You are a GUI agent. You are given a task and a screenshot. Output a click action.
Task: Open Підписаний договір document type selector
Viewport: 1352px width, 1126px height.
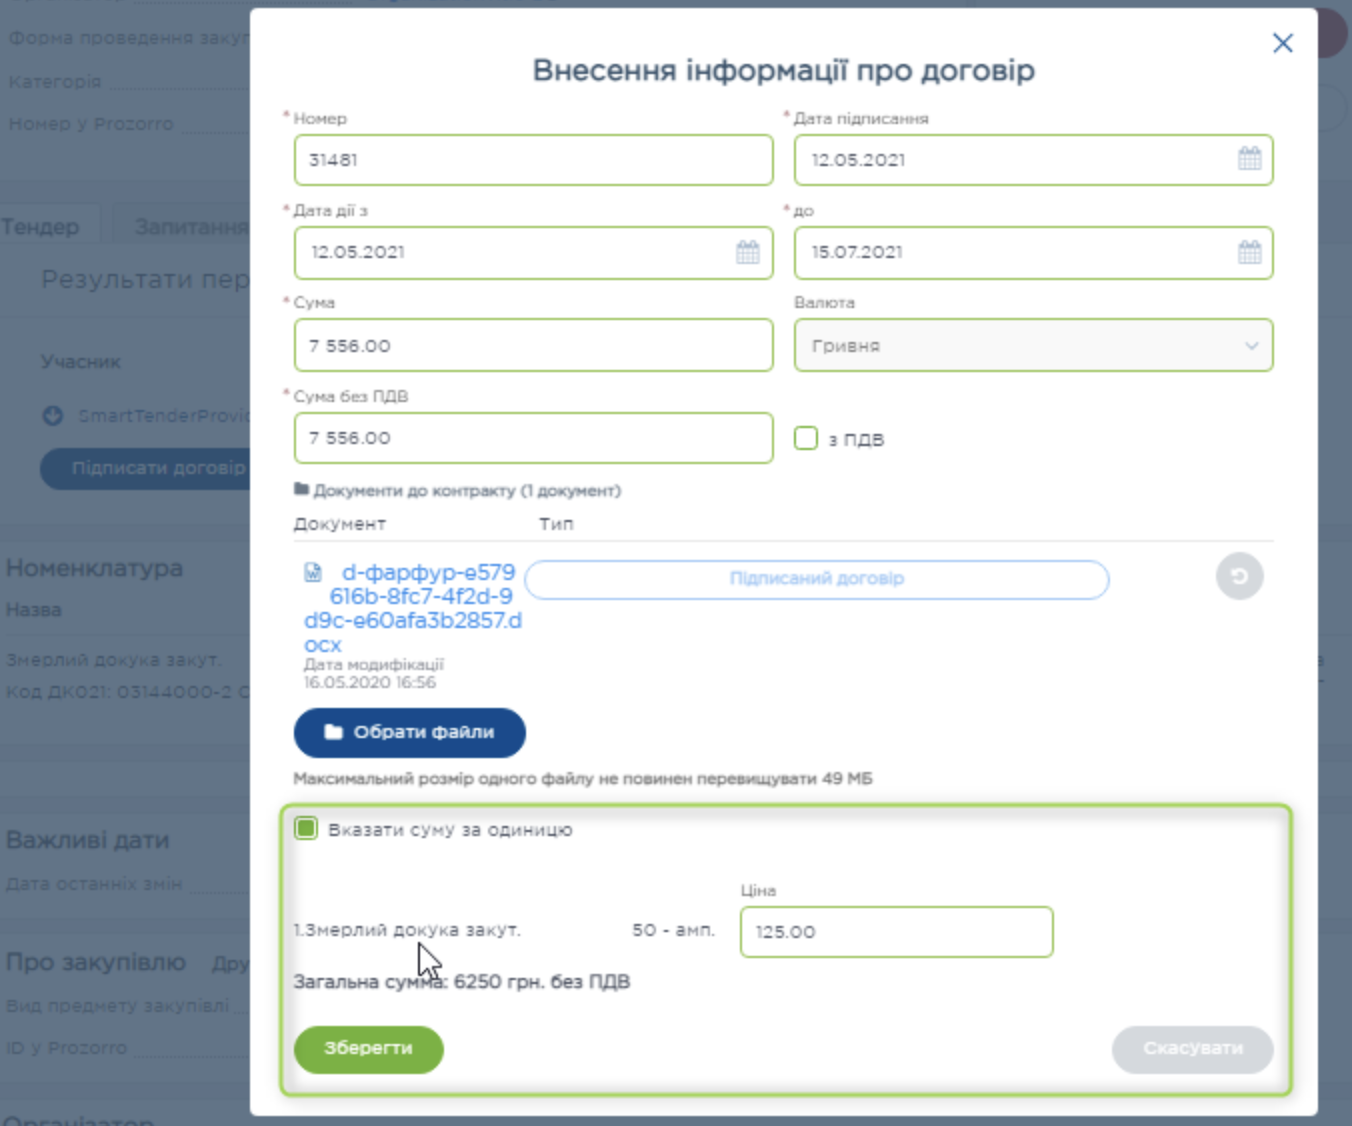click(816, 579)
